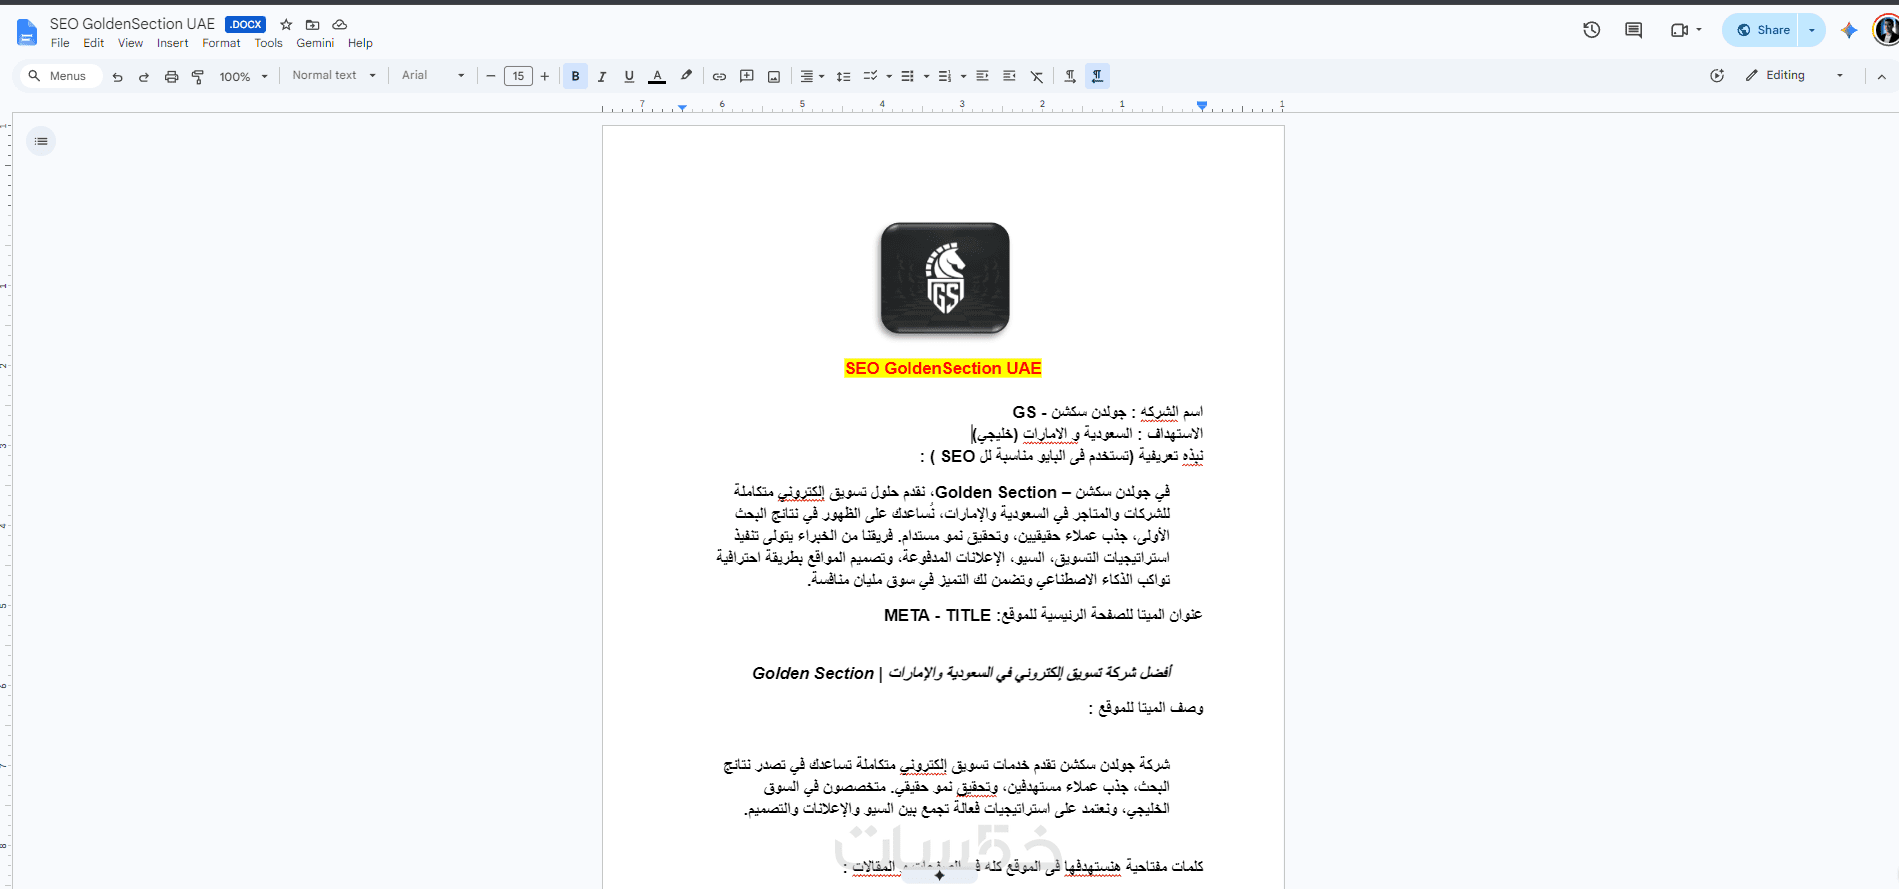Open the Arial font dropdown
1899x889 pixels.
pos(433,75)
